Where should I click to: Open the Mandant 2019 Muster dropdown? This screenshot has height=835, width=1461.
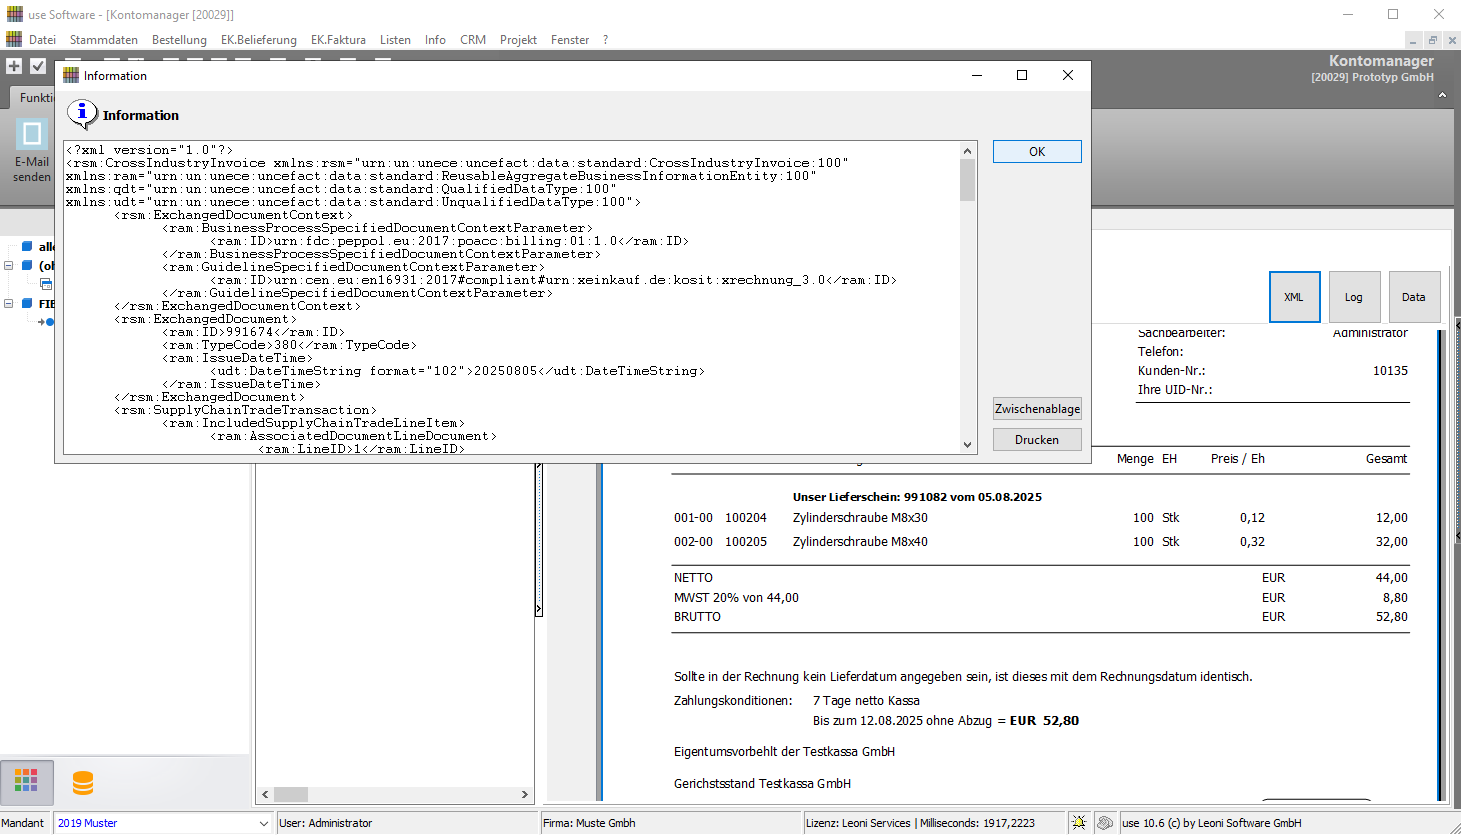(264, 823)
